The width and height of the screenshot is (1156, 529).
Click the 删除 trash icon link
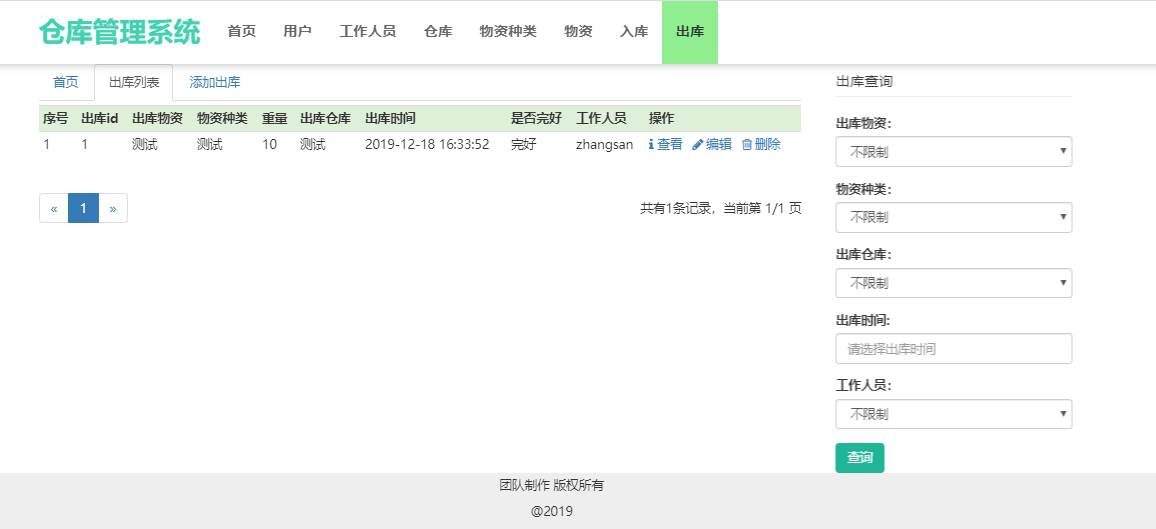(761, 144)
